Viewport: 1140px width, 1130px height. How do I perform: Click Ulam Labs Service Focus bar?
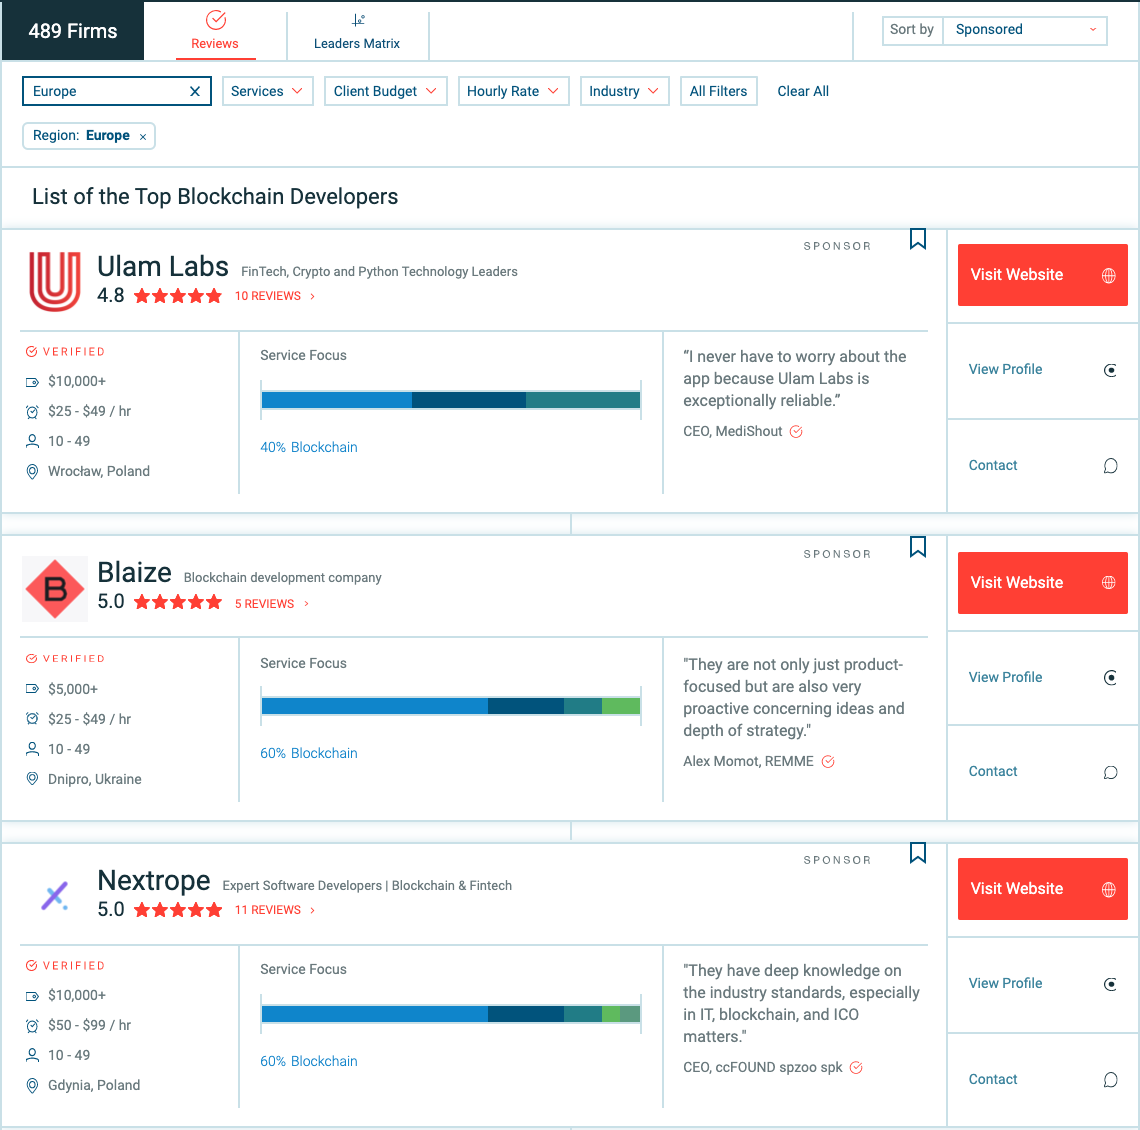tap(451, 400)
